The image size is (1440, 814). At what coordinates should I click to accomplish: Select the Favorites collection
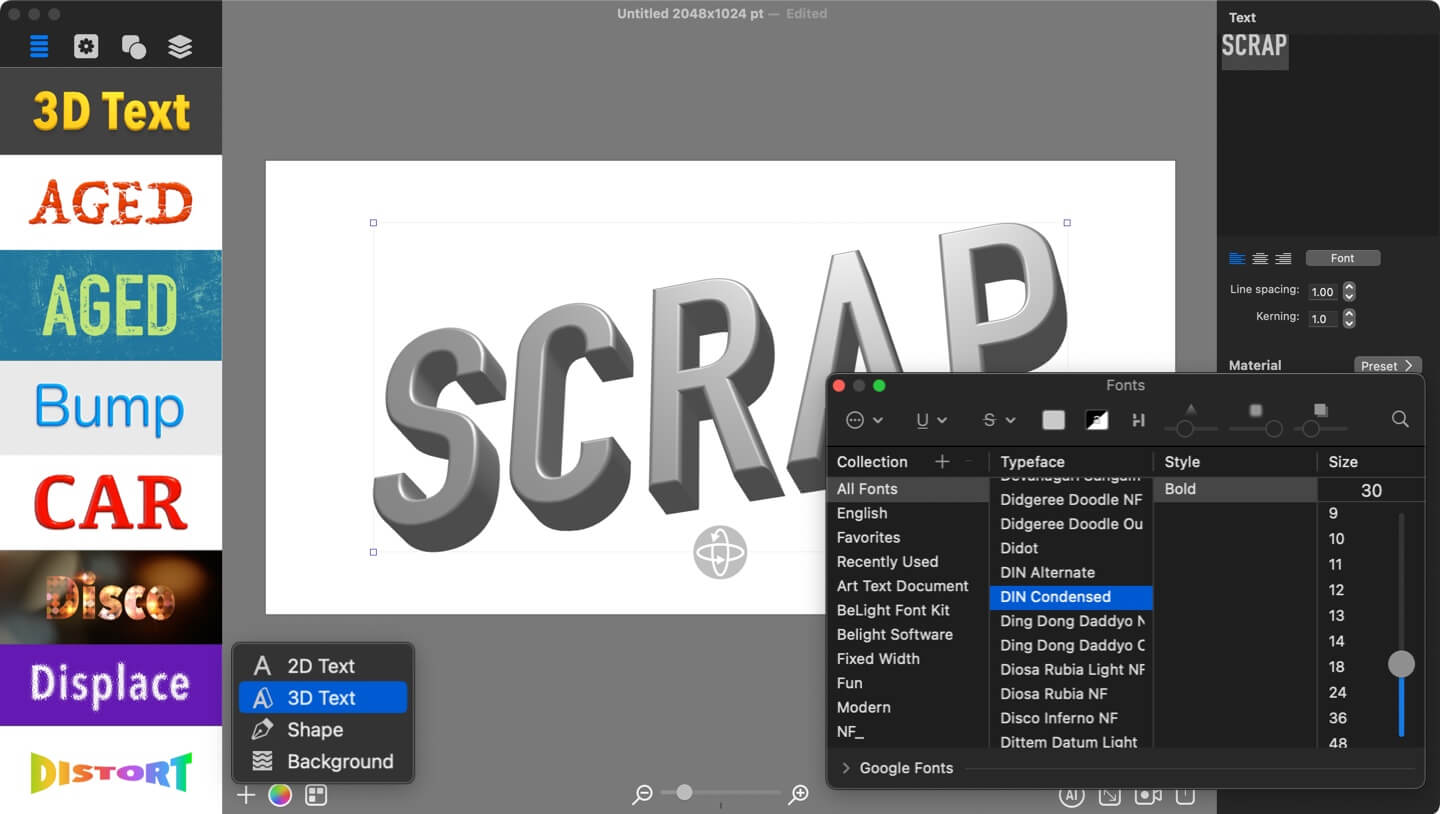(x=908, y=537)
